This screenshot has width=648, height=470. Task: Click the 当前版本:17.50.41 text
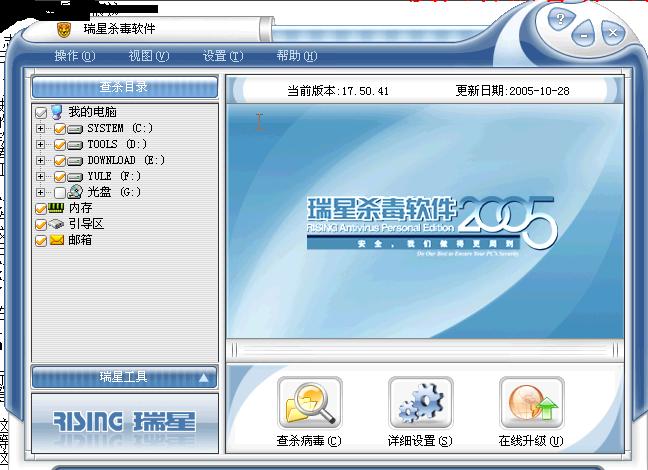coord(338,91)
